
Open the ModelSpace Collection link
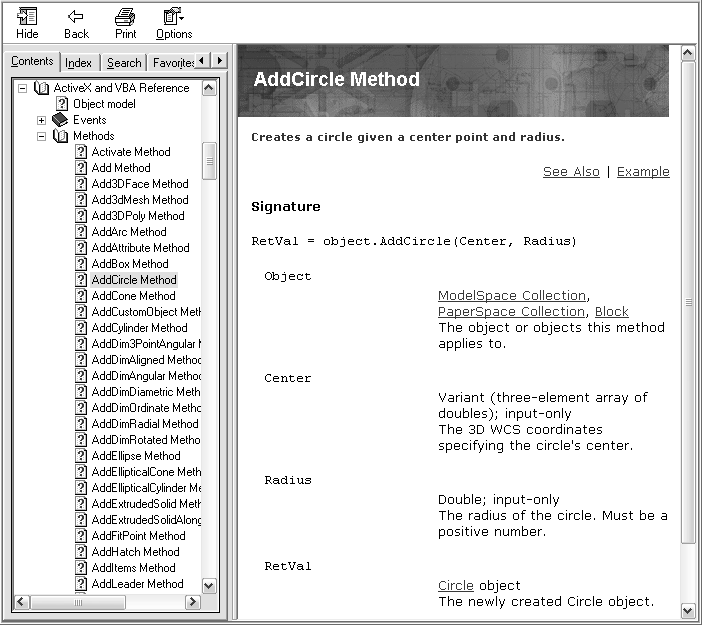512,296
